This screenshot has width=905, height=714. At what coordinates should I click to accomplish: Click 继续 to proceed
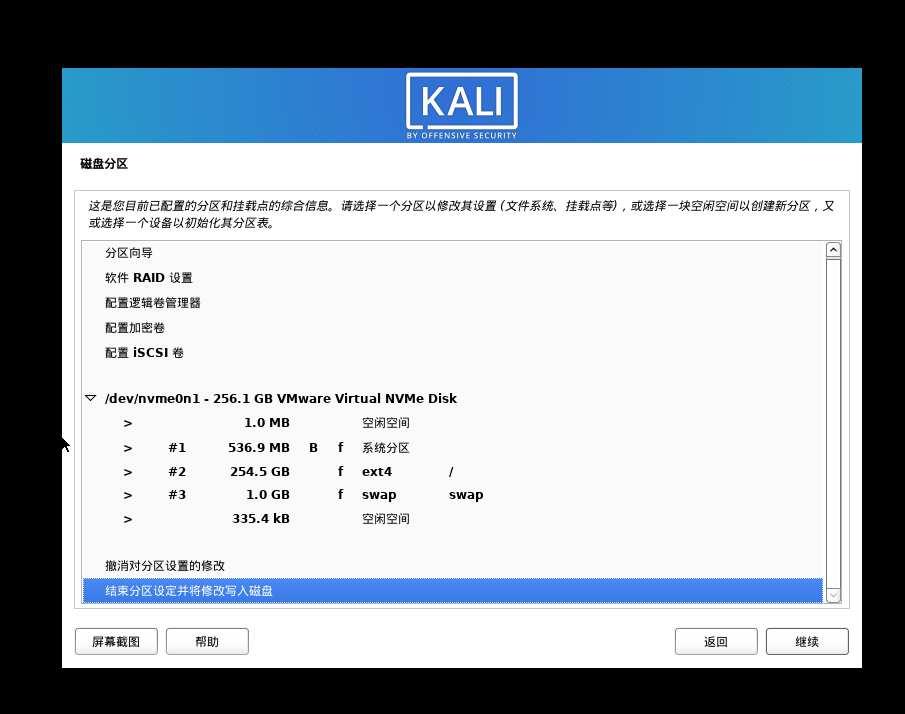[807, 641]
